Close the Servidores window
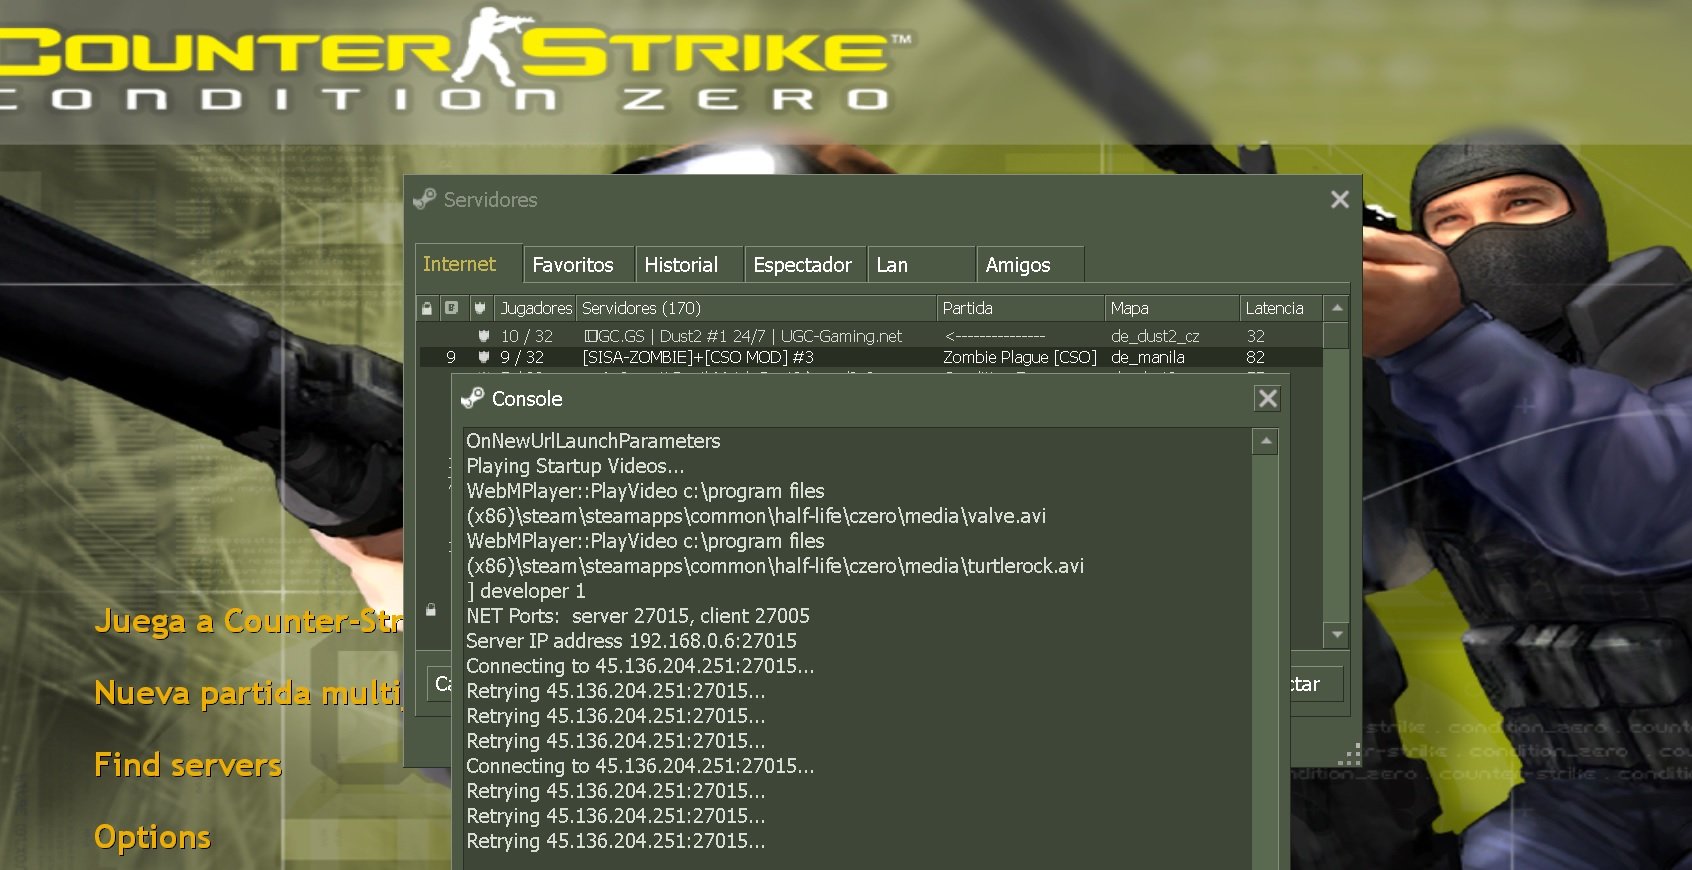This screenshot has width=1692, height=870. (x=1340, y=200)
